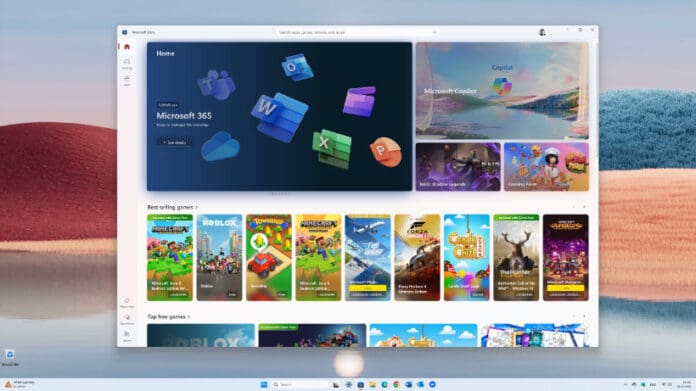696x391 pixels.
Task: Open the Home tab in the sidebar
Action: point(127,47)
